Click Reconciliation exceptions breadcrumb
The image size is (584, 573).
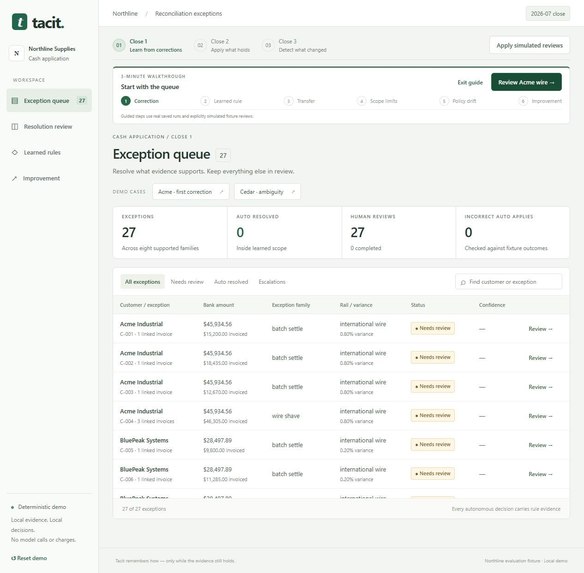click(x=188, y=14)
